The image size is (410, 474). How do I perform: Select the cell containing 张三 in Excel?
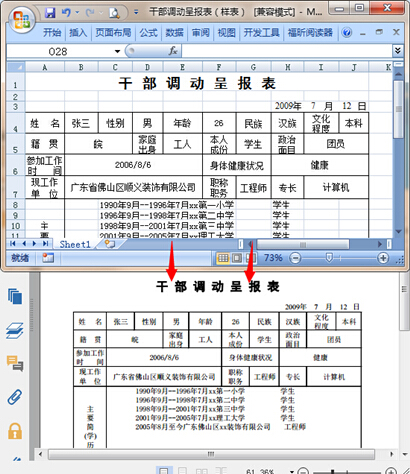(x=81, y=123)
